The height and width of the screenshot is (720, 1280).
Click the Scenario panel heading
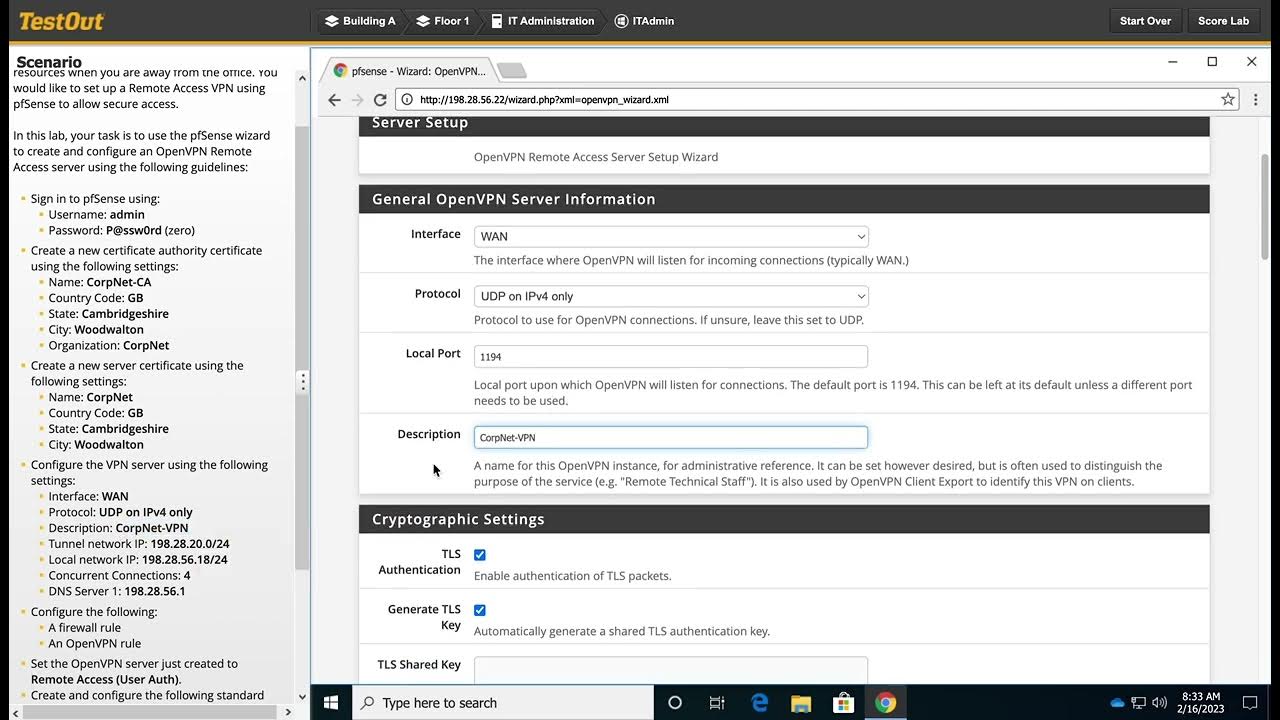pos(49,62)
